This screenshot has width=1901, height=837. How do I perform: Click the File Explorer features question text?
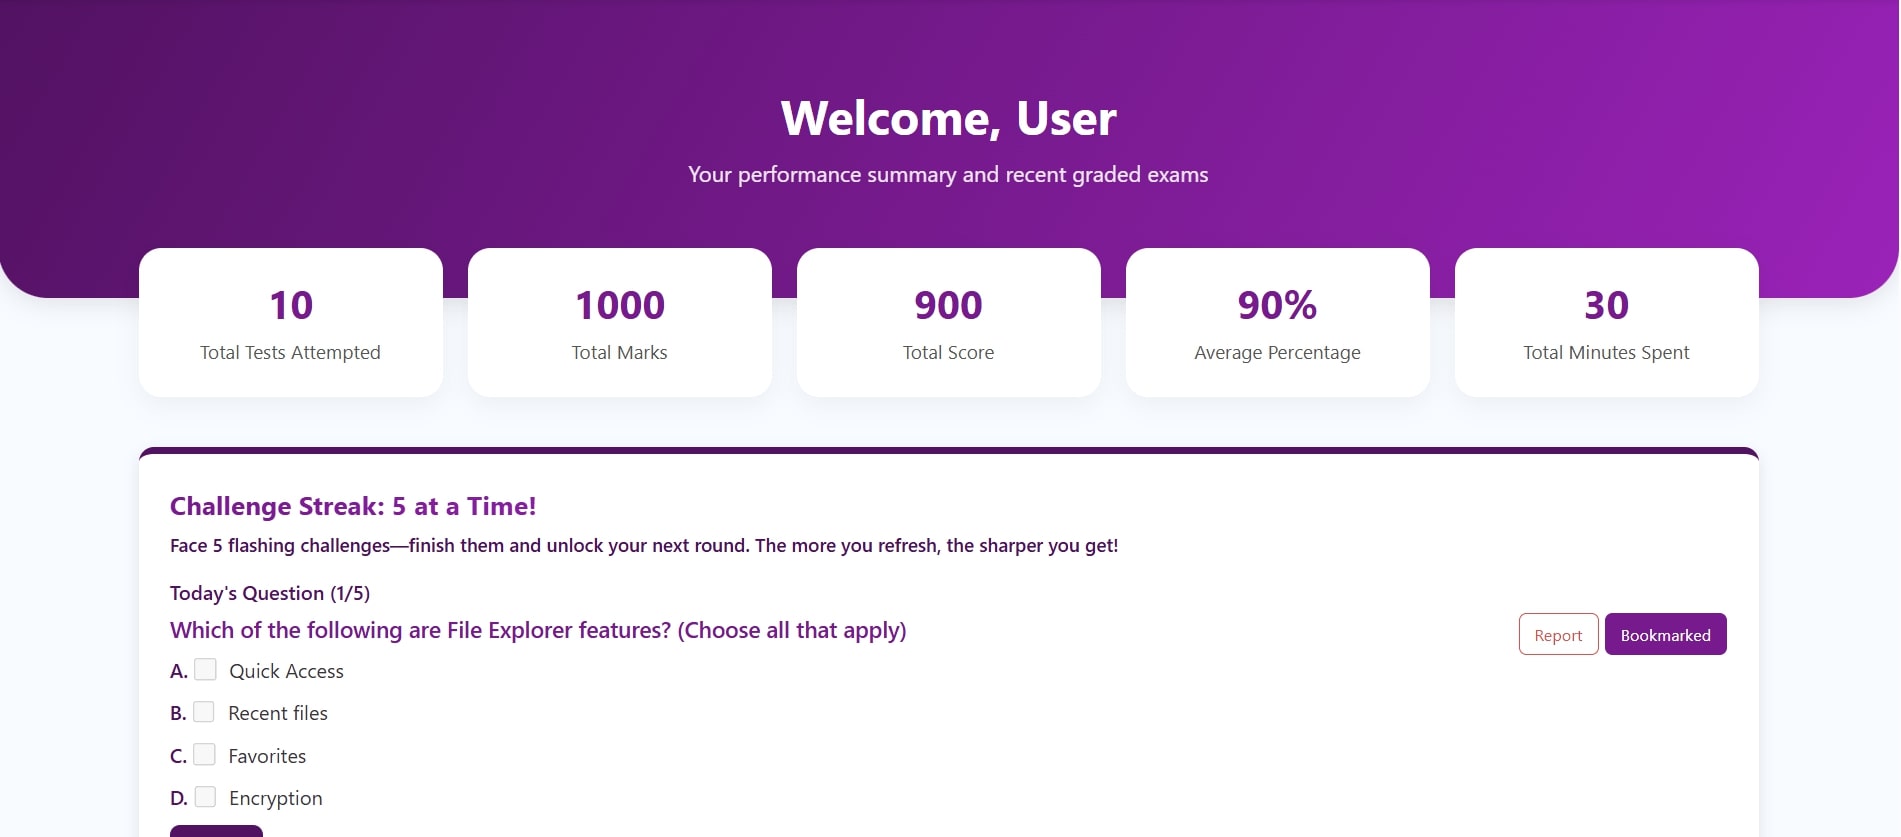(538, 630)
